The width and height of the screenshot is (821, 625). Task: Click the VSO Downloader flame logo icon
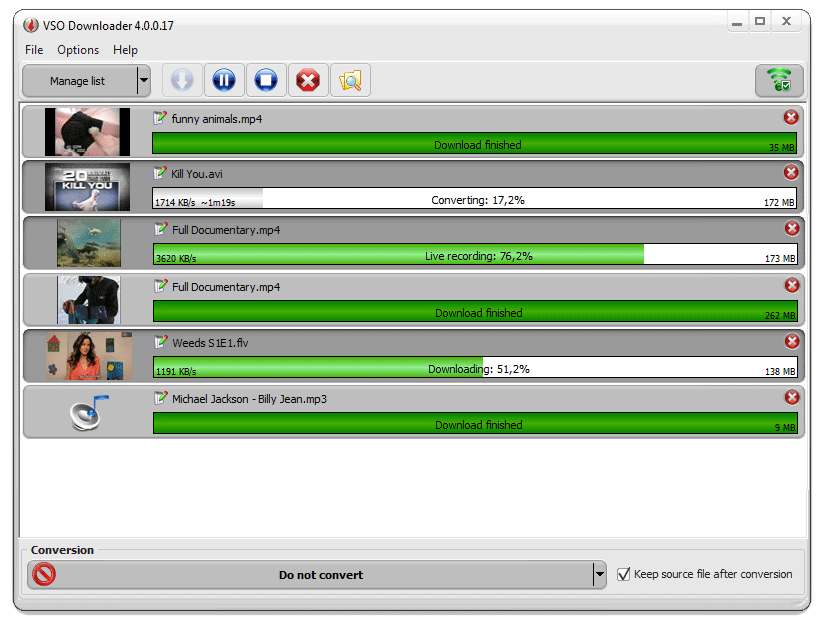(x=31, y=25)
